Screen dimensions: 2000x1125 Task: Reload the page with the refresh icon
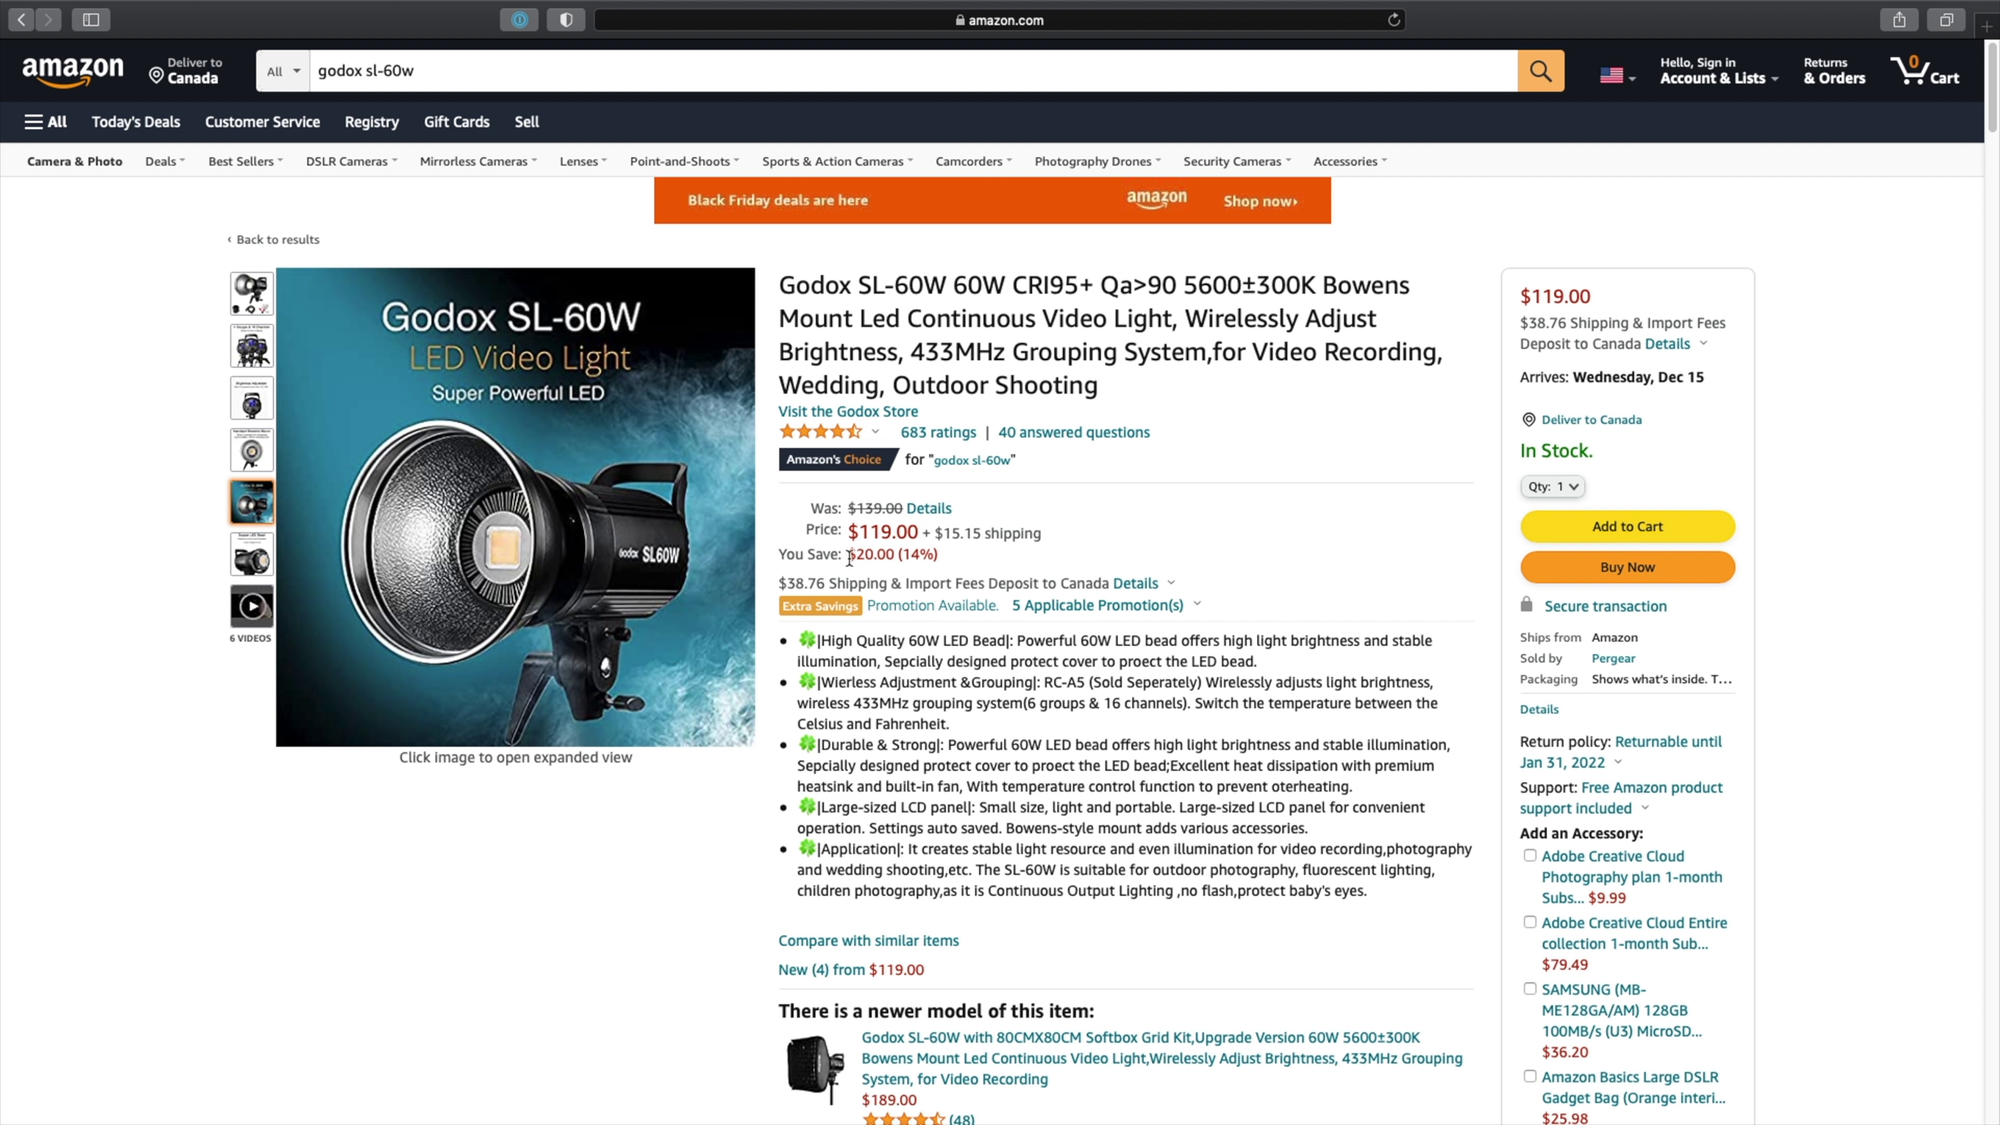click(x=1393, y=20)
